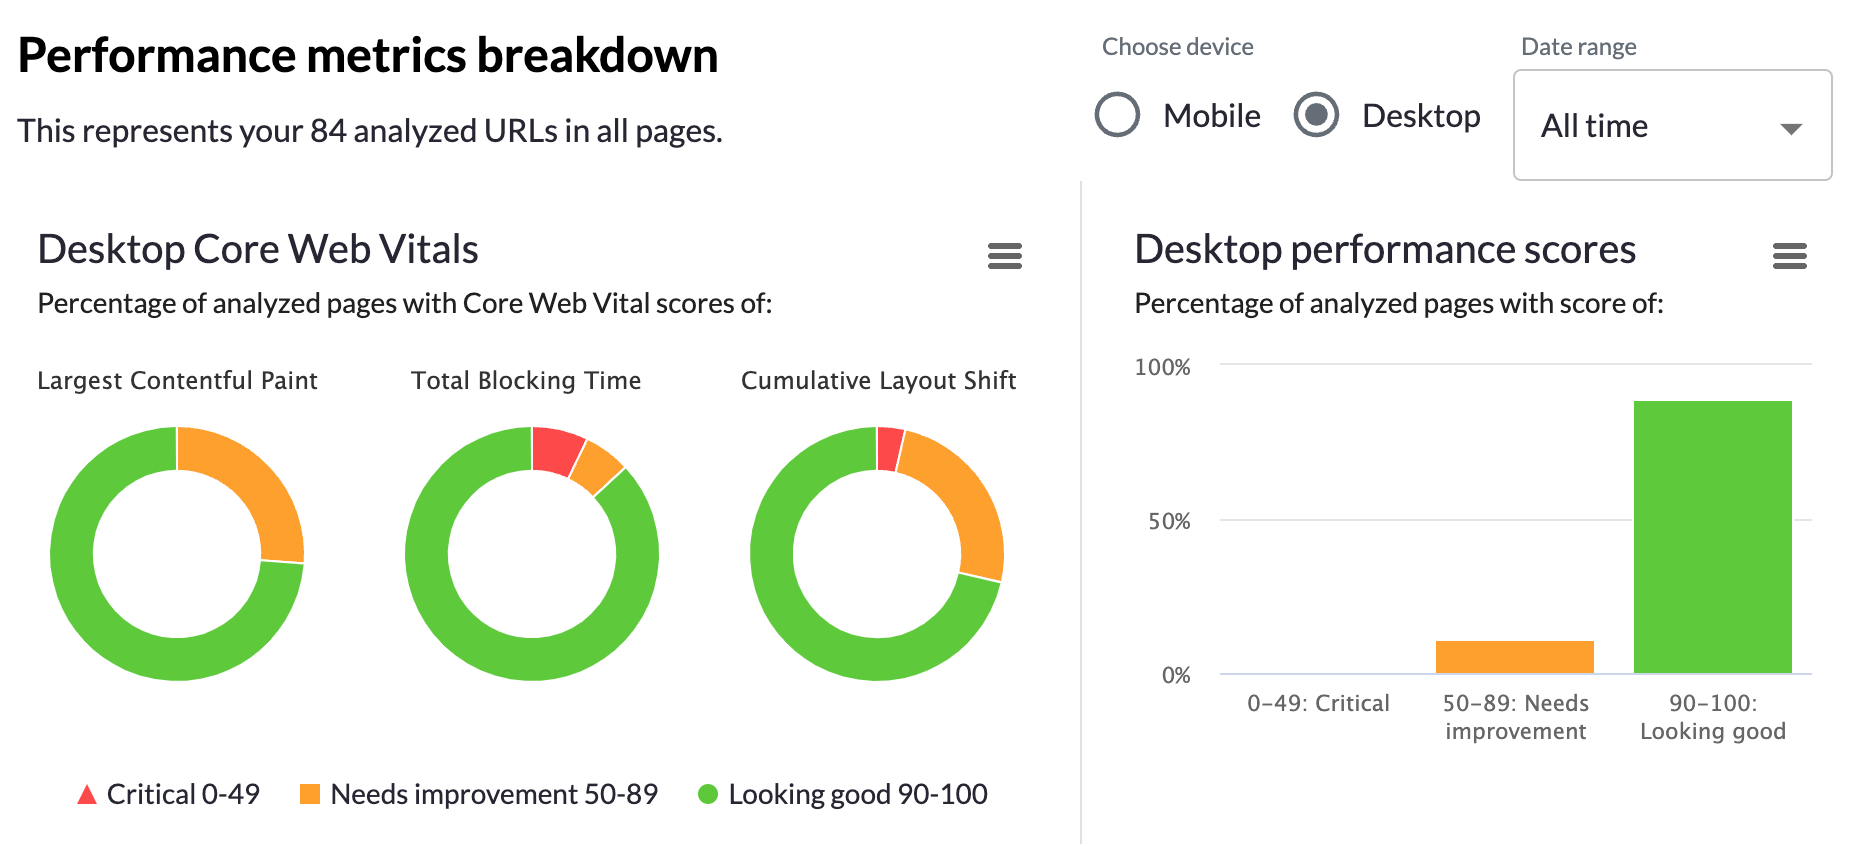1850x846 pixels.
Task: Toggle the Critical 0-49 legend entry
Action: click(185, 793)
